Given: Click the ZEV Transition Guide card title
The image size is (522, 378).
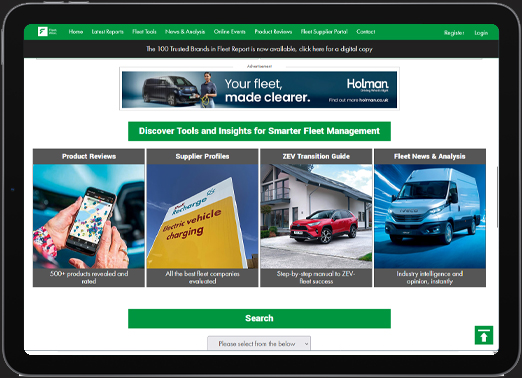Looking at the screenshot, I should coord(316,156).
